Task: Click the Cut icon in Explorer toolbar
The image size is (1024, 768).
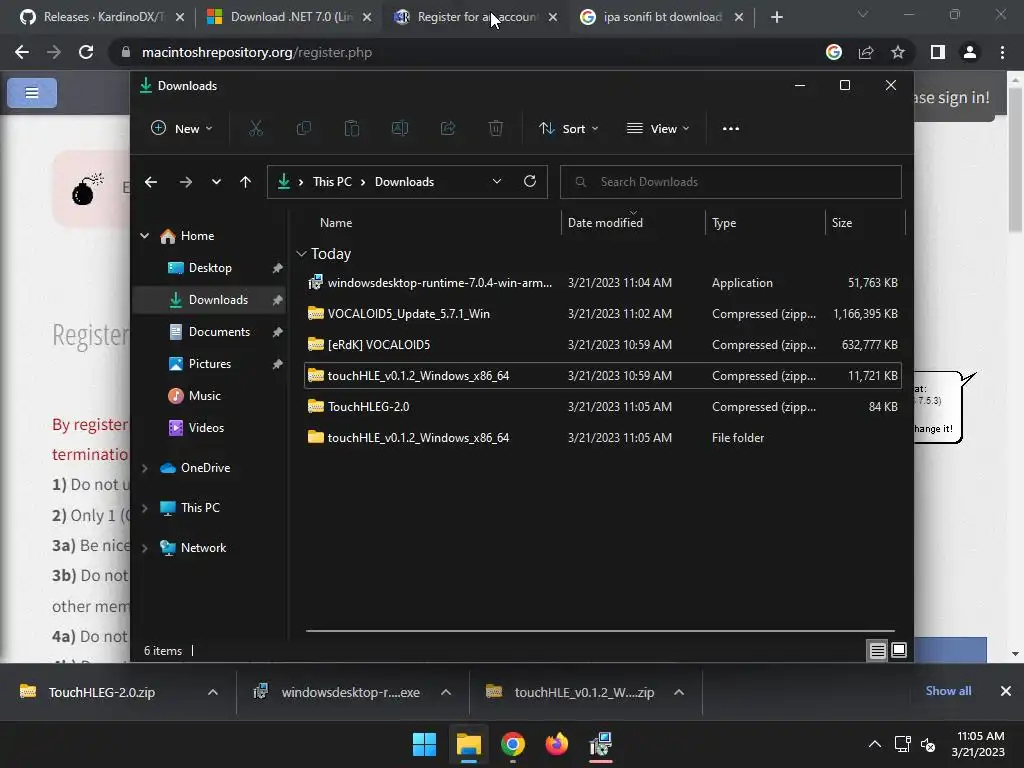Action: coord(255,129)
